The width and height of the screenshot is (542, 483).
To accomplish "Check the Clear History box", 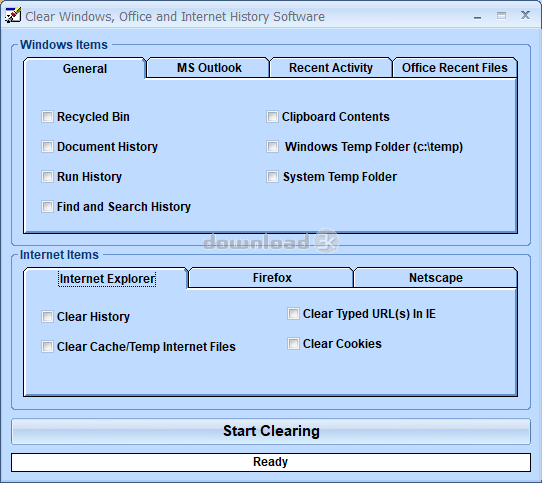I will point(47,317).
